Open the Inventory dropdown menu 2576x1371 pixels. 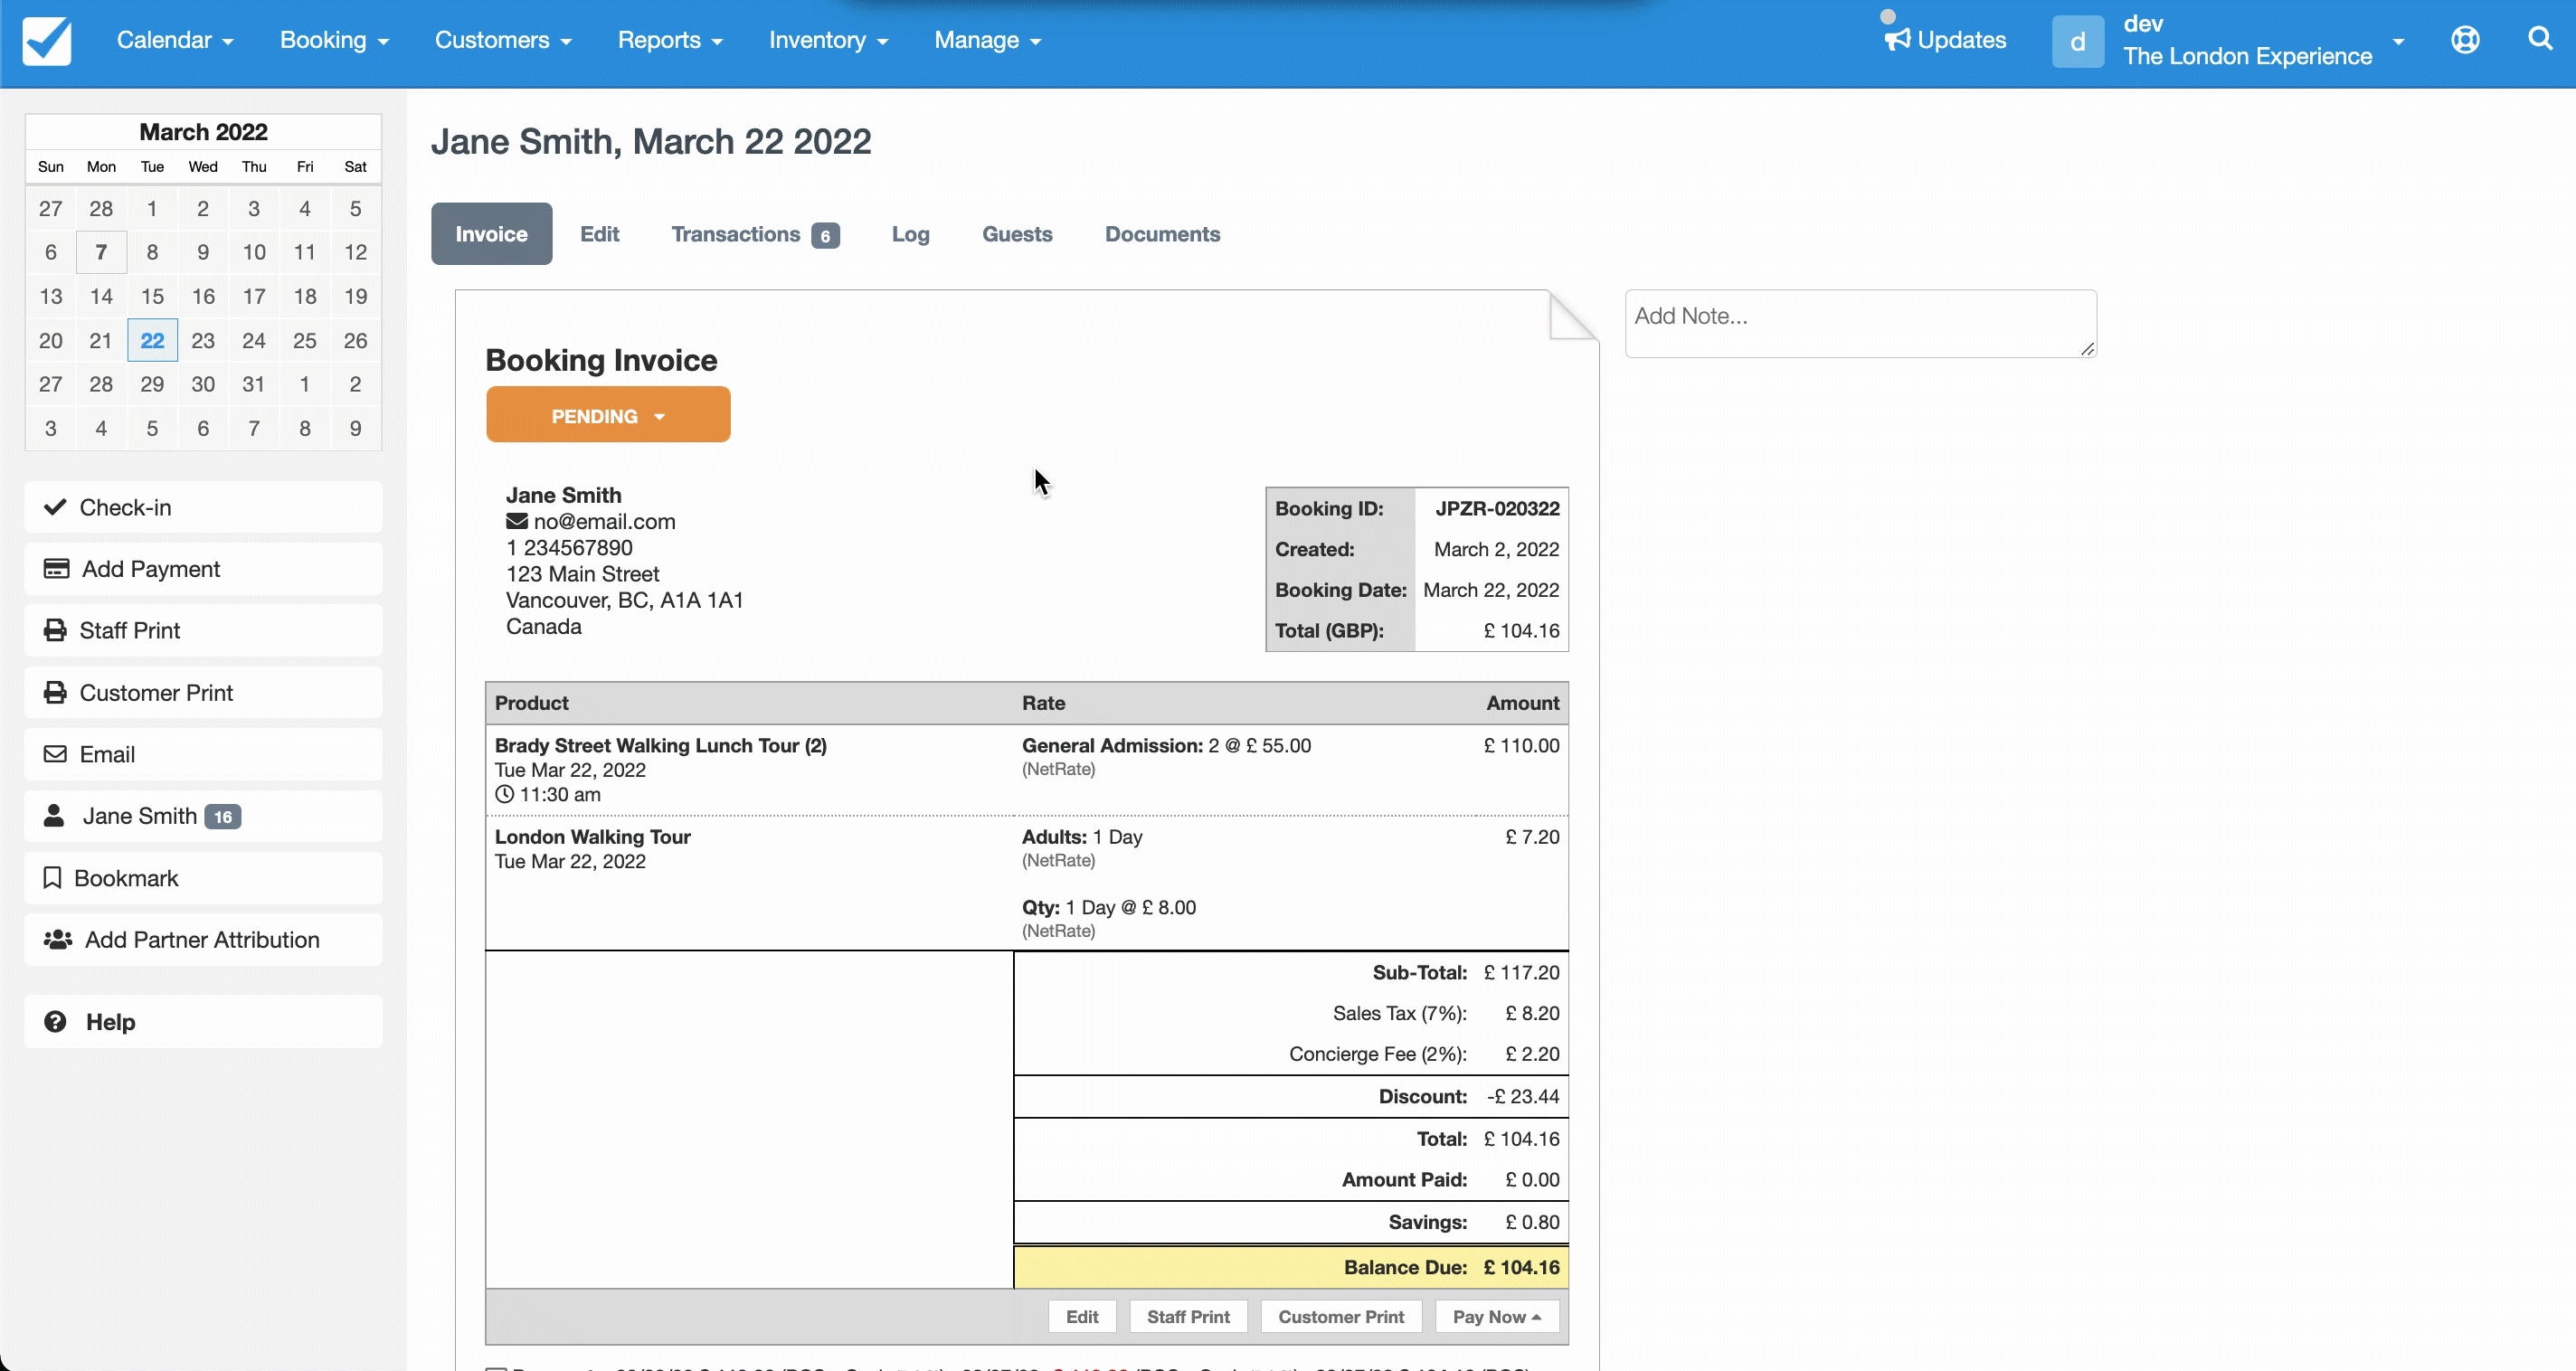(x=828, y=40)
